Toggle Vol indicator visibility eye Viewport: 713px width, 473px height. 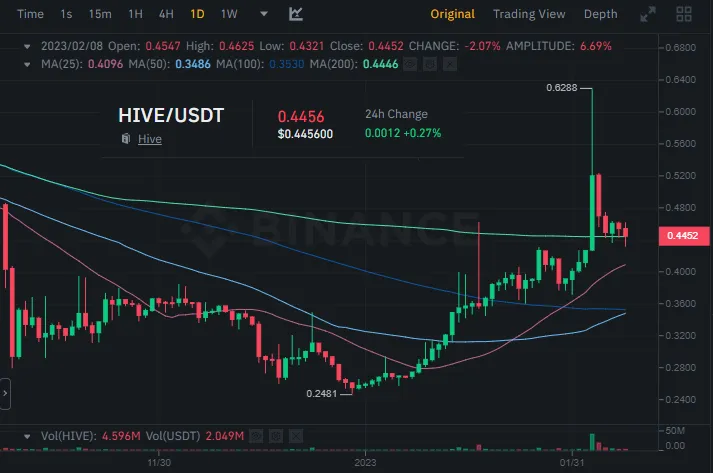click(256, 437)
